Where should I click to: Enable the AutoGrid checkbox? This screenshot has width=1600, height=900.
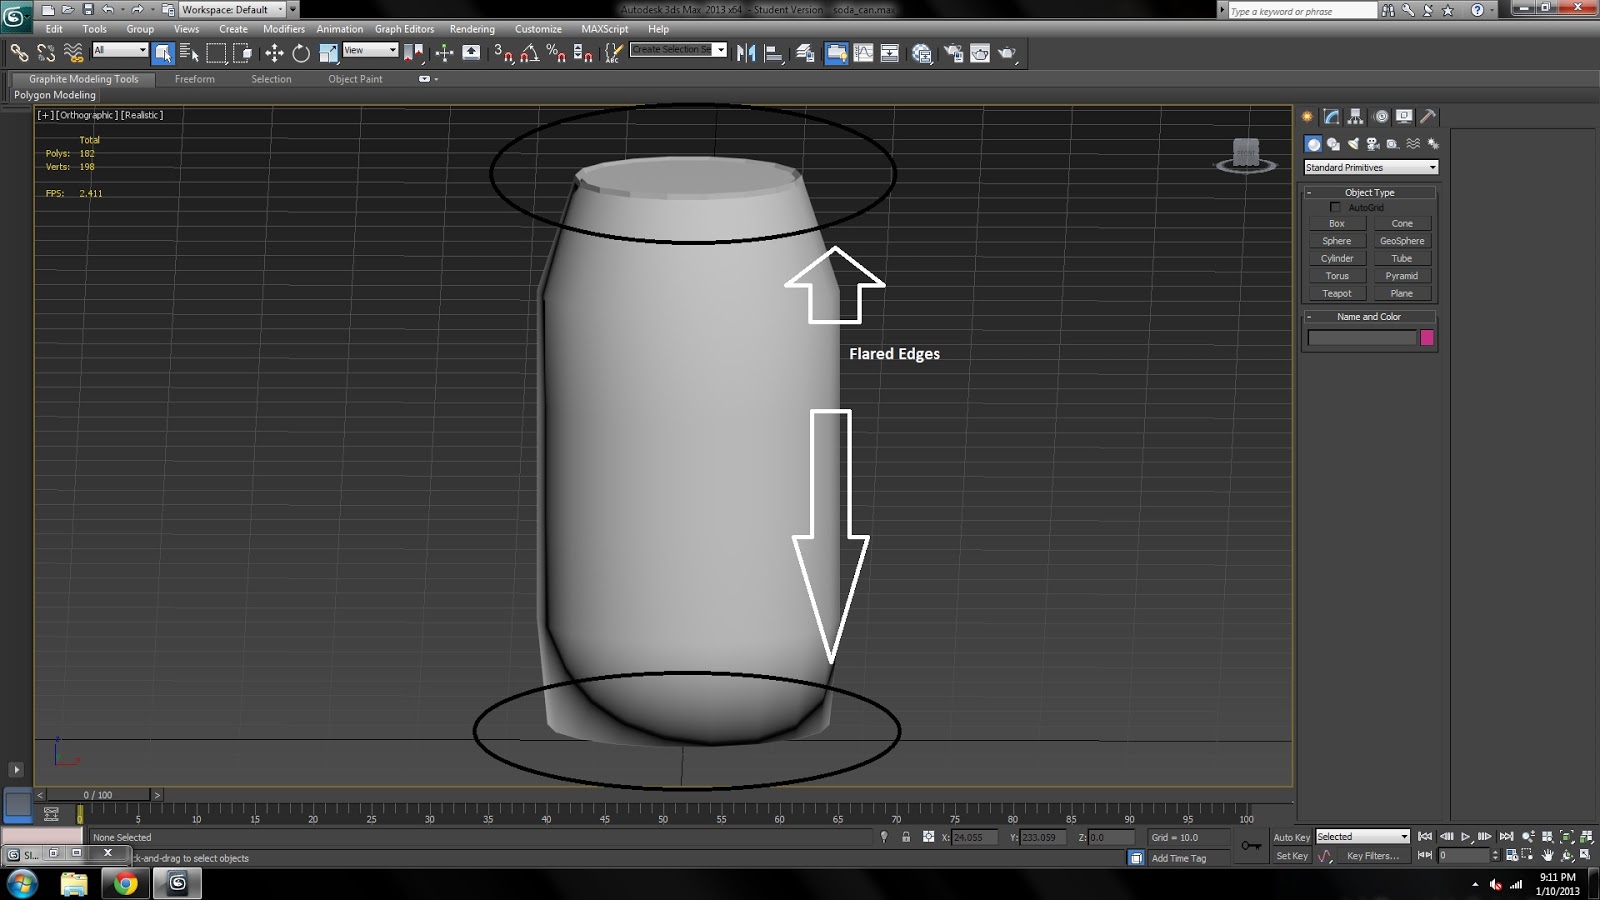coord(1336,207)
